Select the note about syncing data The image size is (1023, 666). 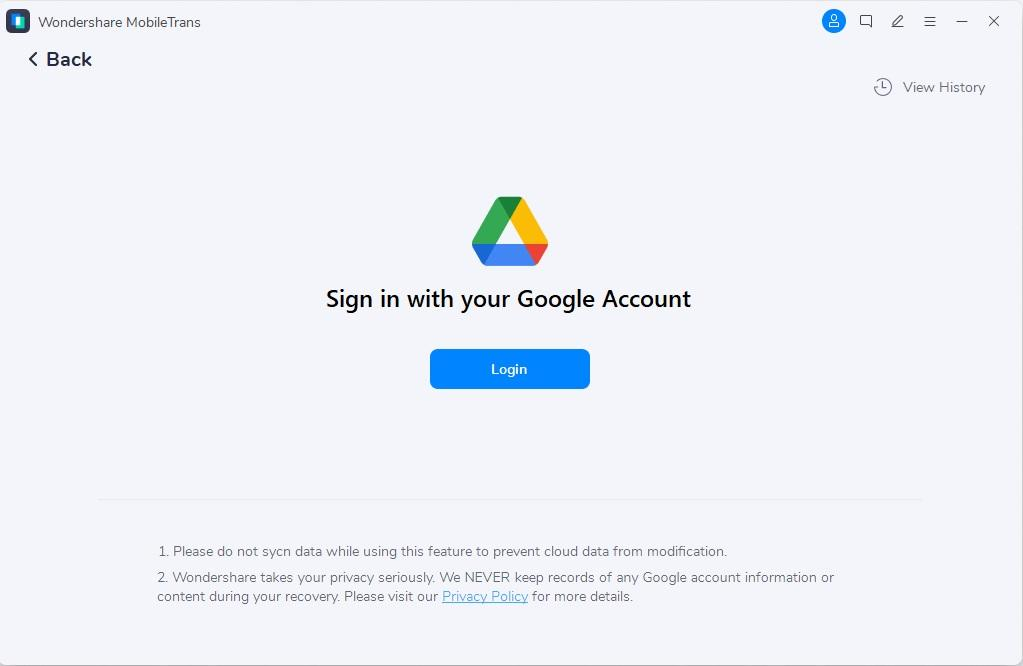443,551
